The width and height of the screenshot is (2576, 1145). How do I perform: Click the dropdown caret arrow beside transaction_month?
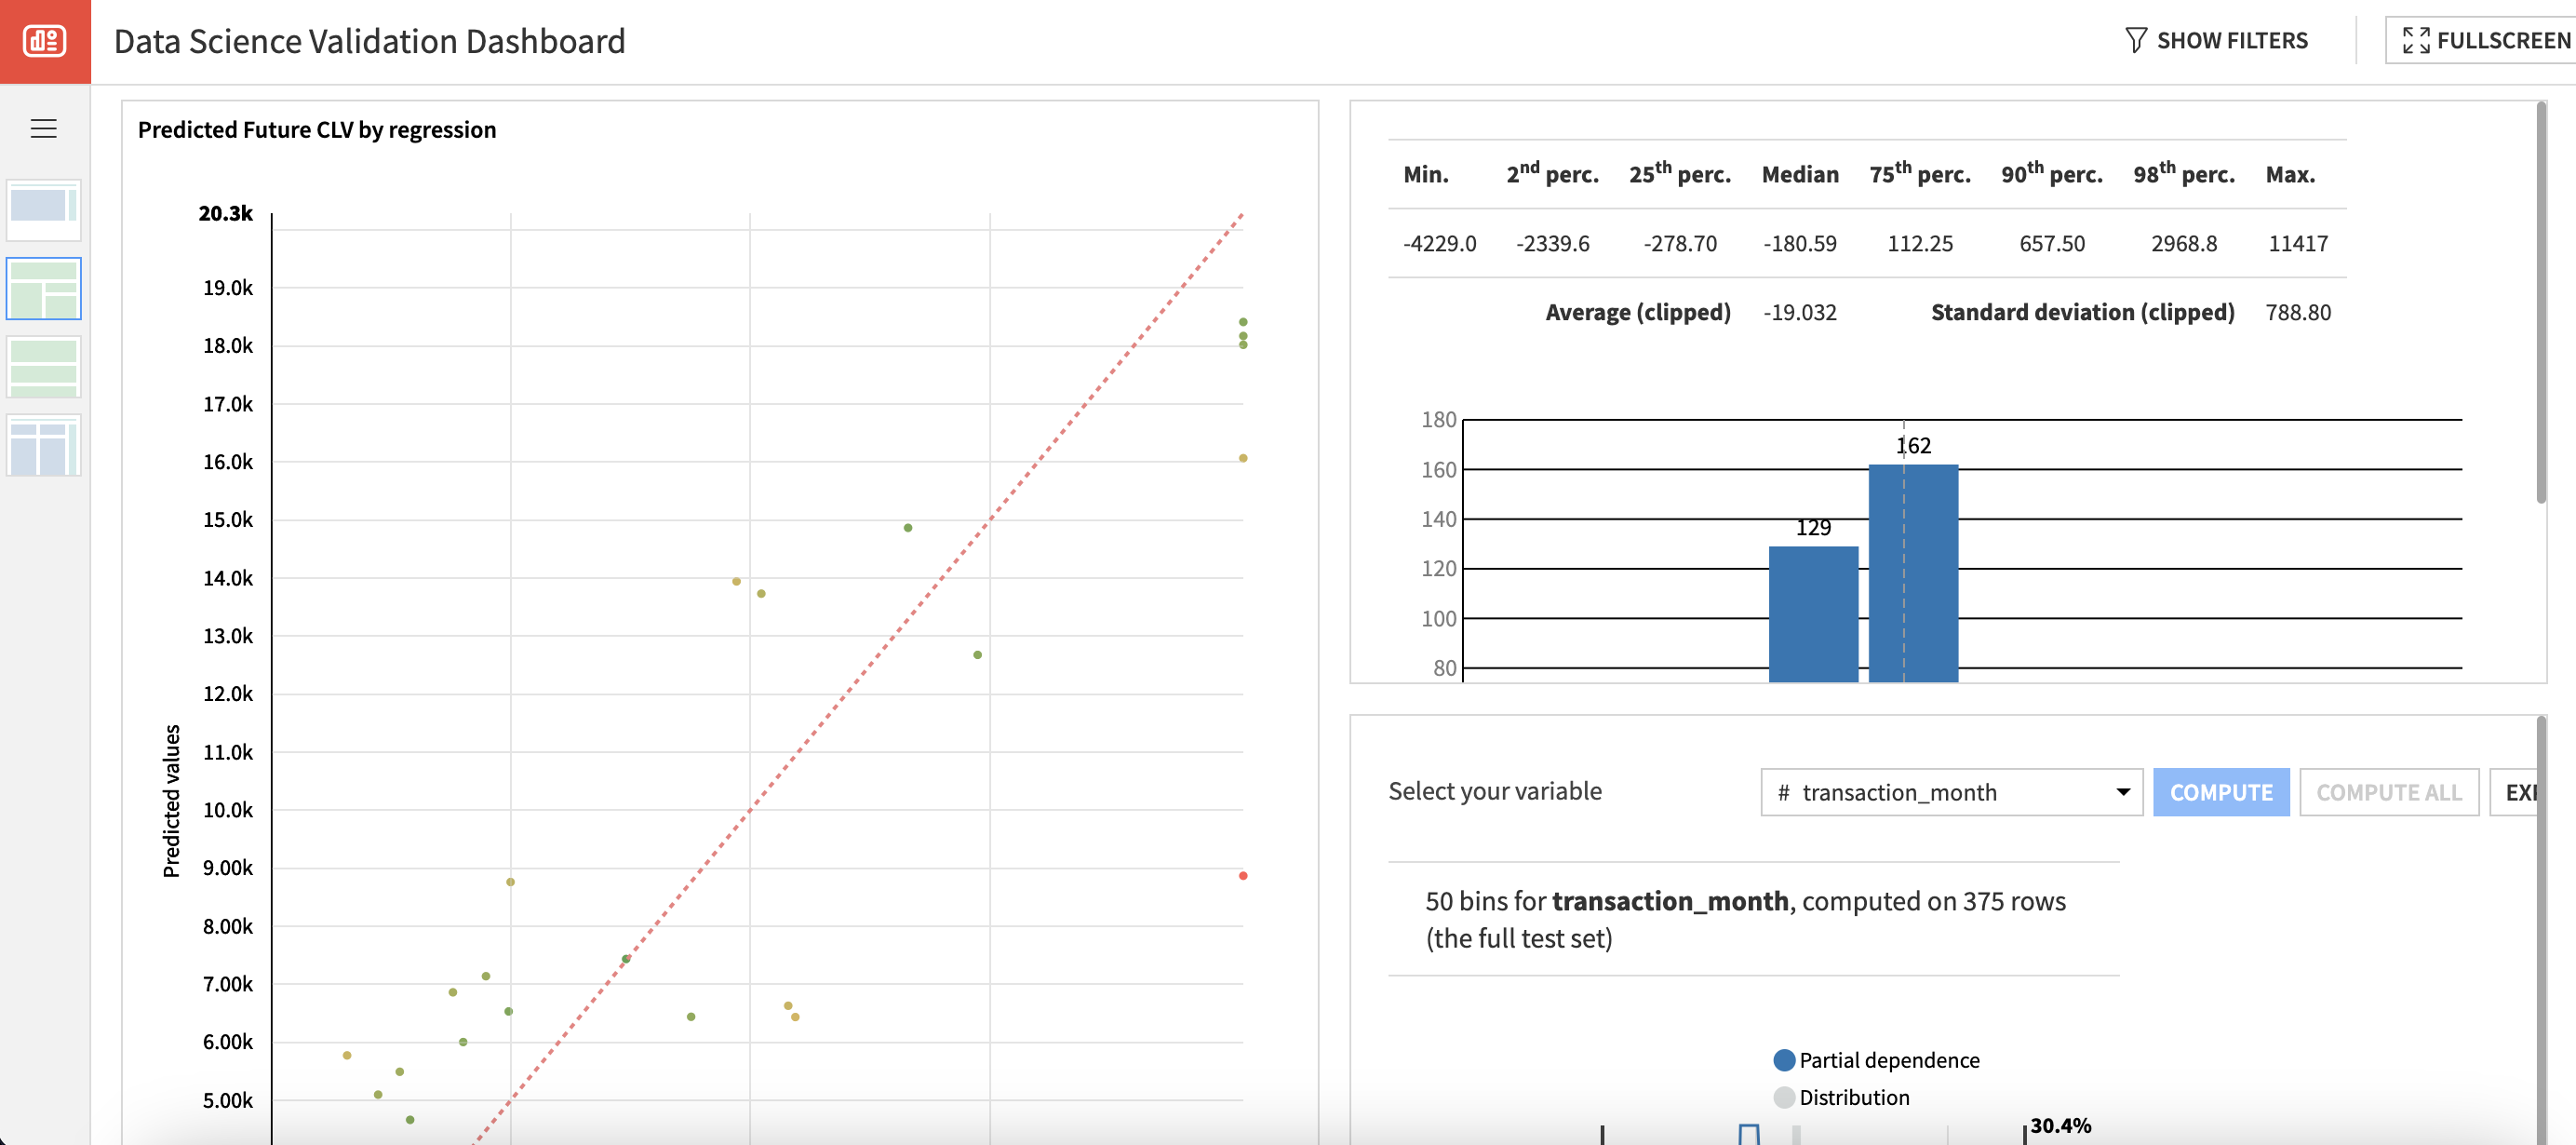pyautogui.click(x=2122, y=792)
